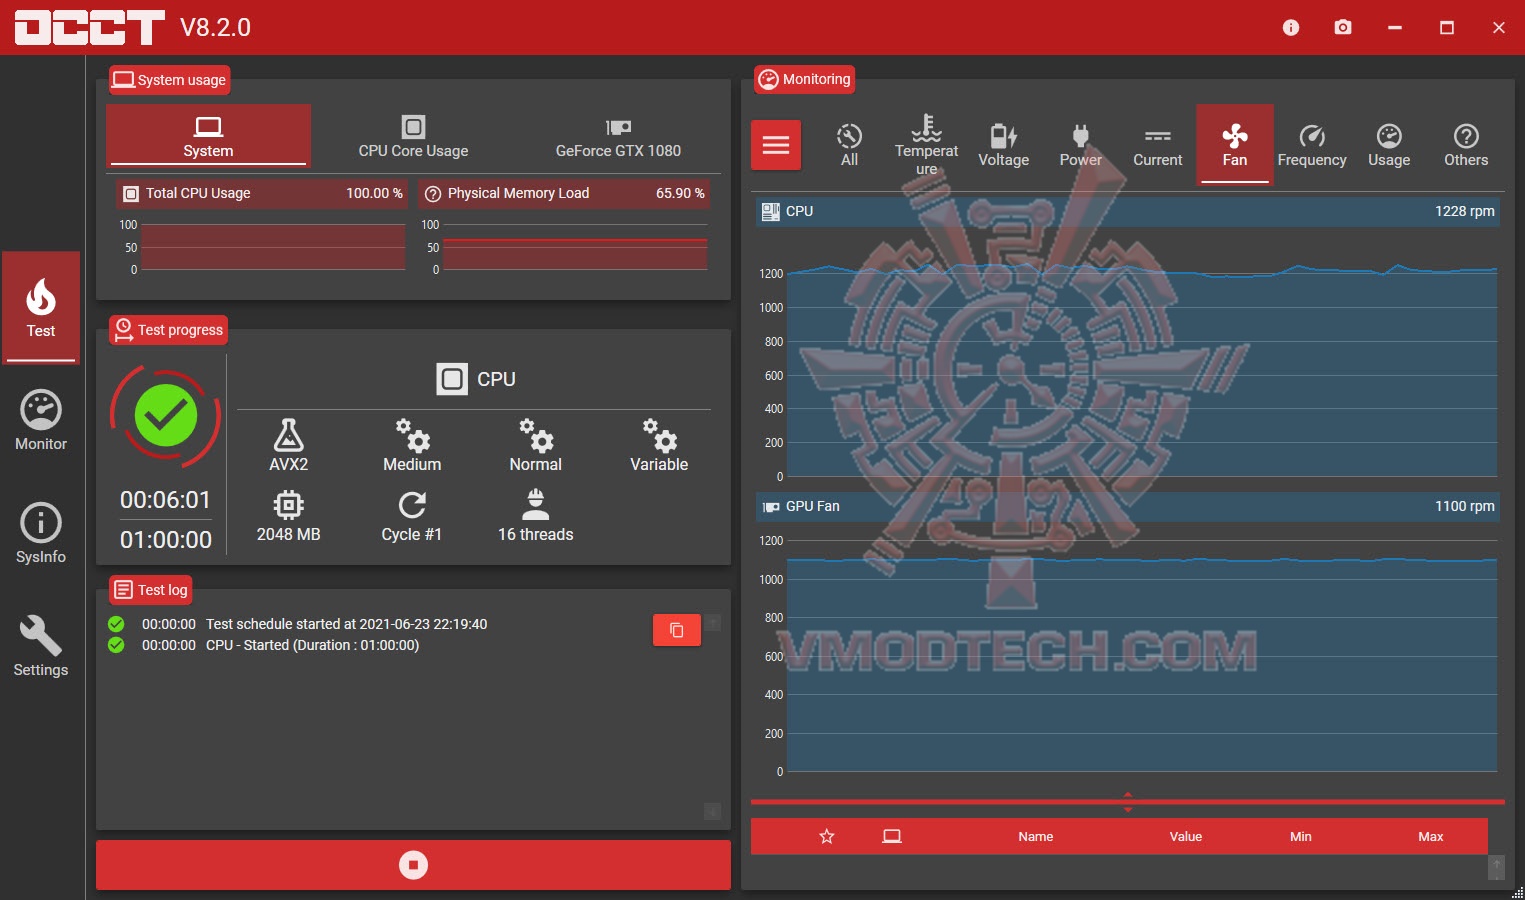This screenshot has width=1525, height=900.
Task: Click the 'Test schedule started' log entry
Action: [x=346, y=624]
